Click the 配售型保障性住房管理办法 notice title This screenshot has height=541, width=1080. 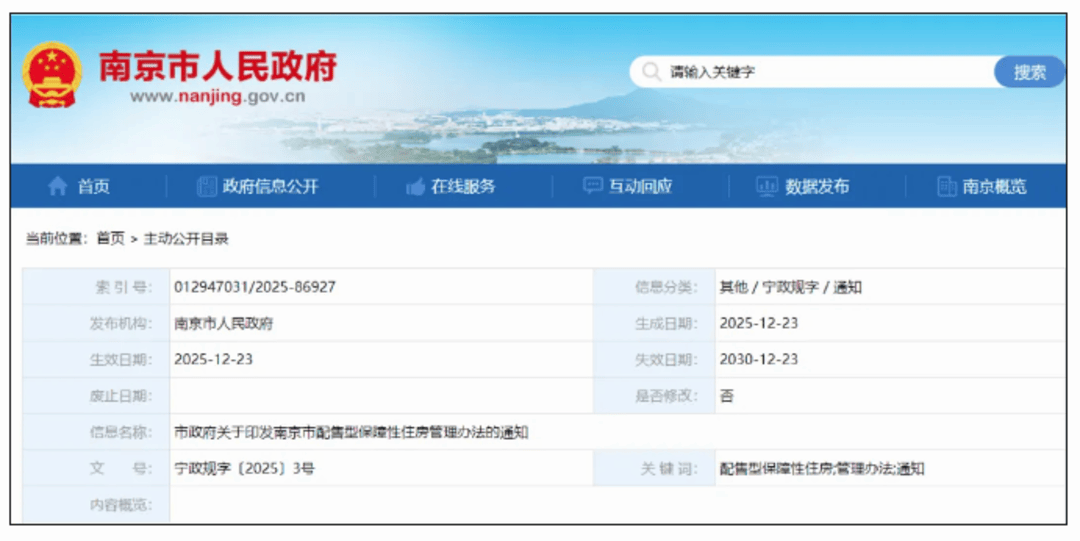[350, 432]
